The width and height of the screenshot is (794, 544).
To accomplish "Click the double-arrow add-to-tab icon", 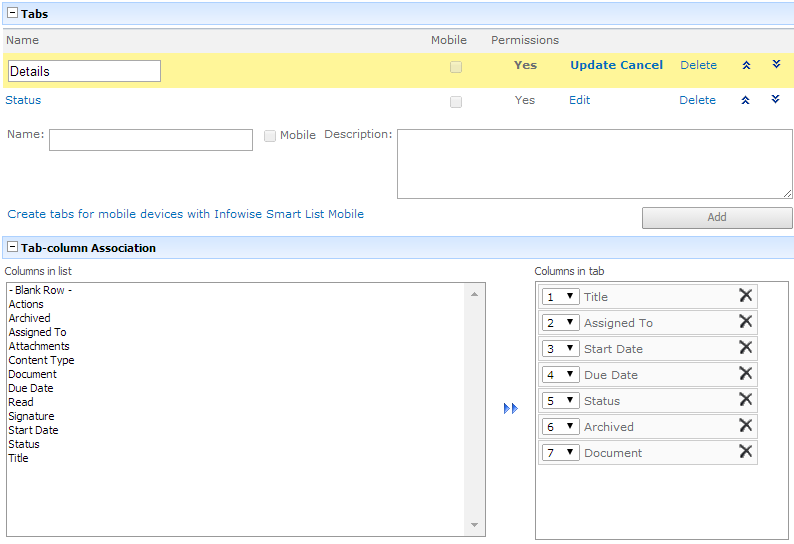I will [511, 408].
